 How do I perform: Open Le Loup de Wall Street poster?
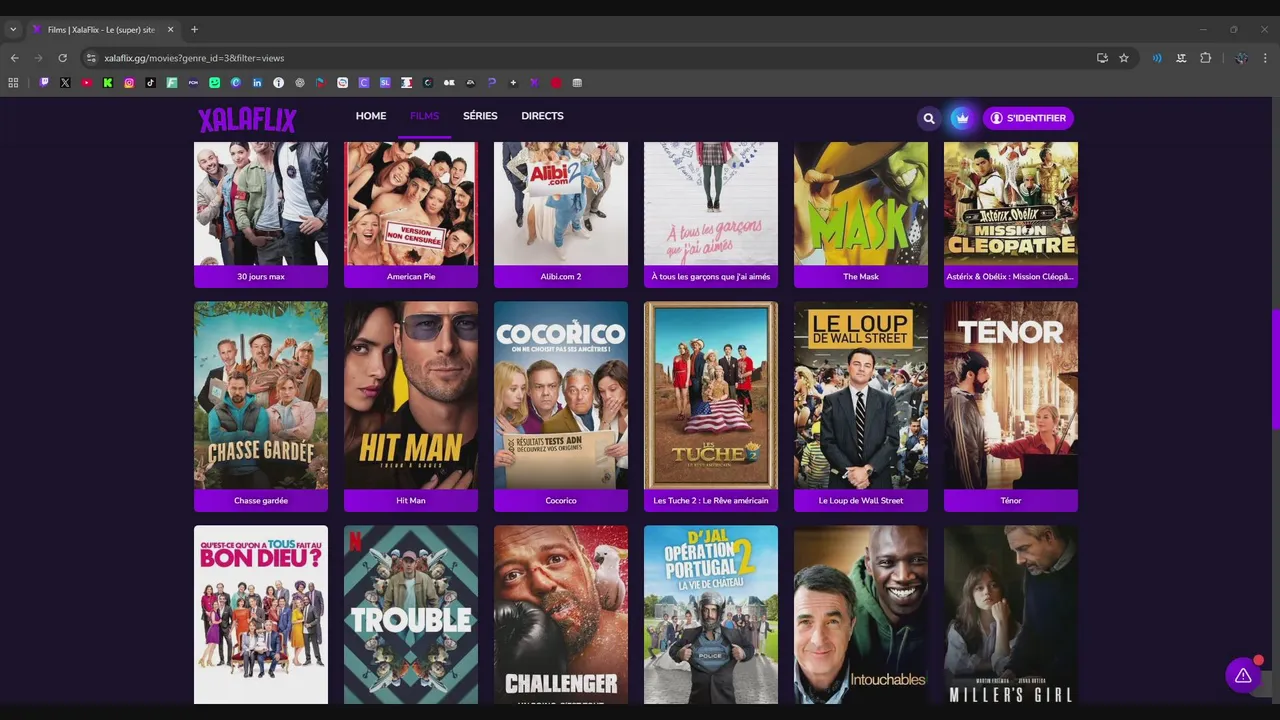pyautogui.click(x=861, y=395)
